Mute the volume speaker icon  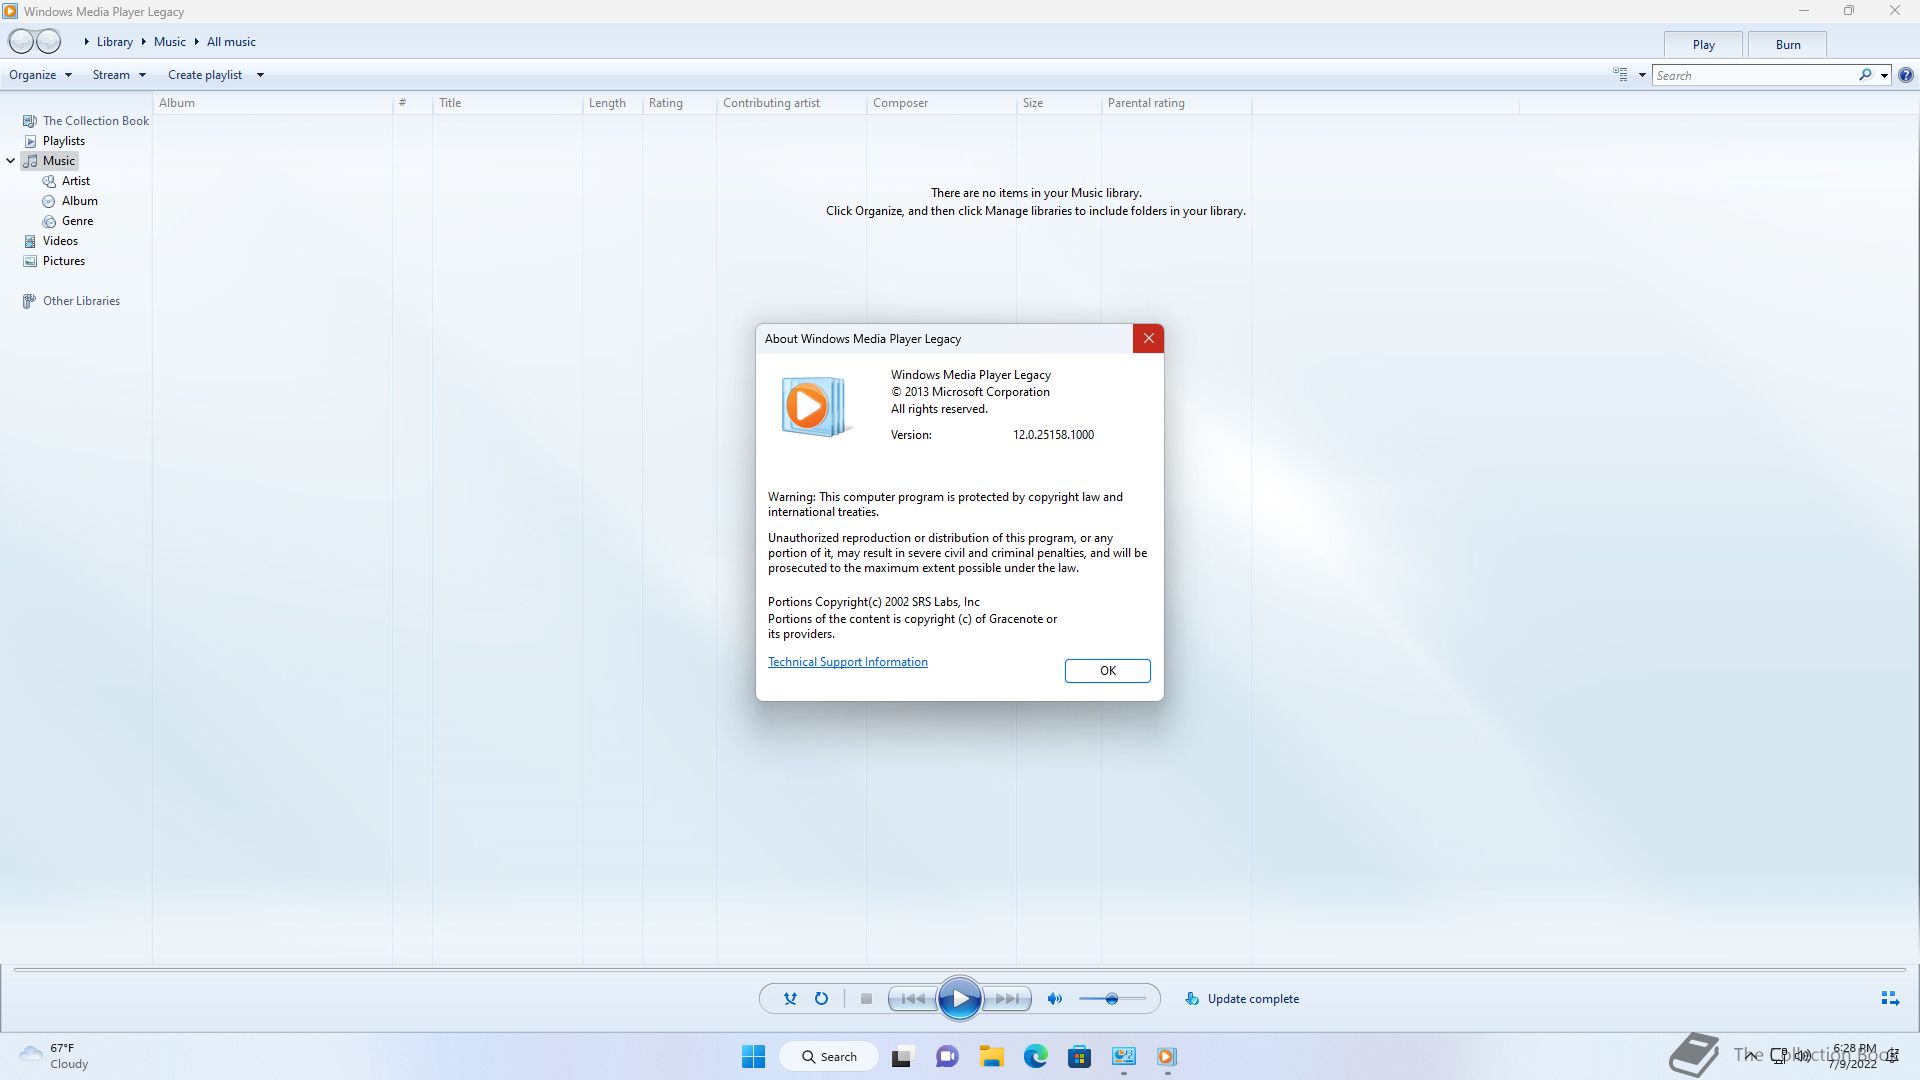coord(1055,999)
